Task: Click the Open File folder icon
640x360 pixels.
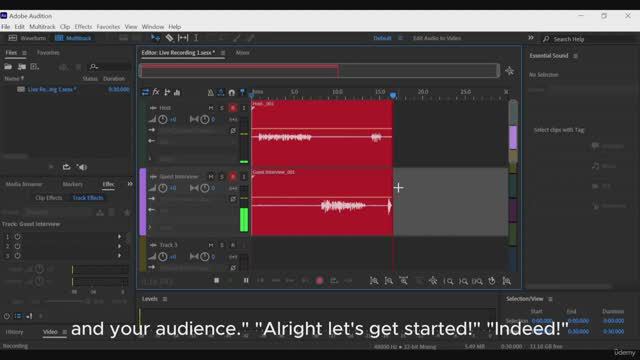Action: point(8,67)
